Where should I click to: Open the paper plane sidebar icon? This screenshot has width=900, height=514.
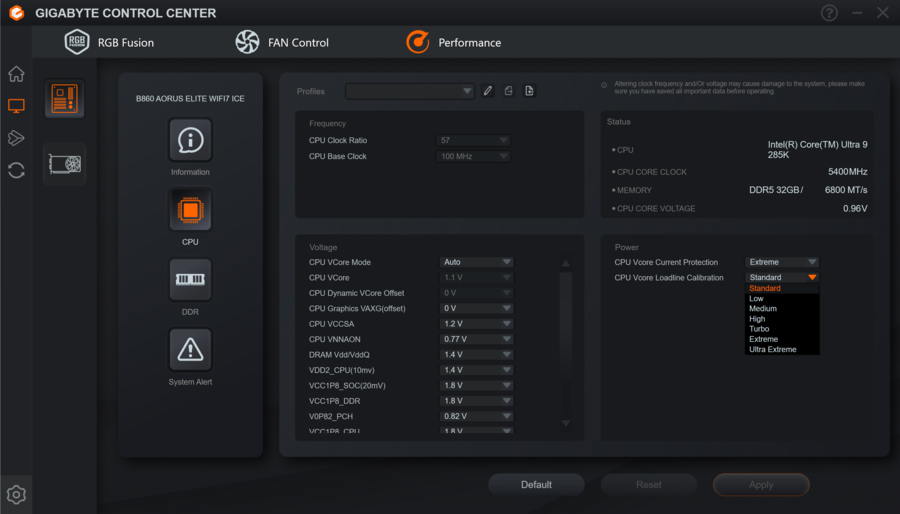pos(16,138)
